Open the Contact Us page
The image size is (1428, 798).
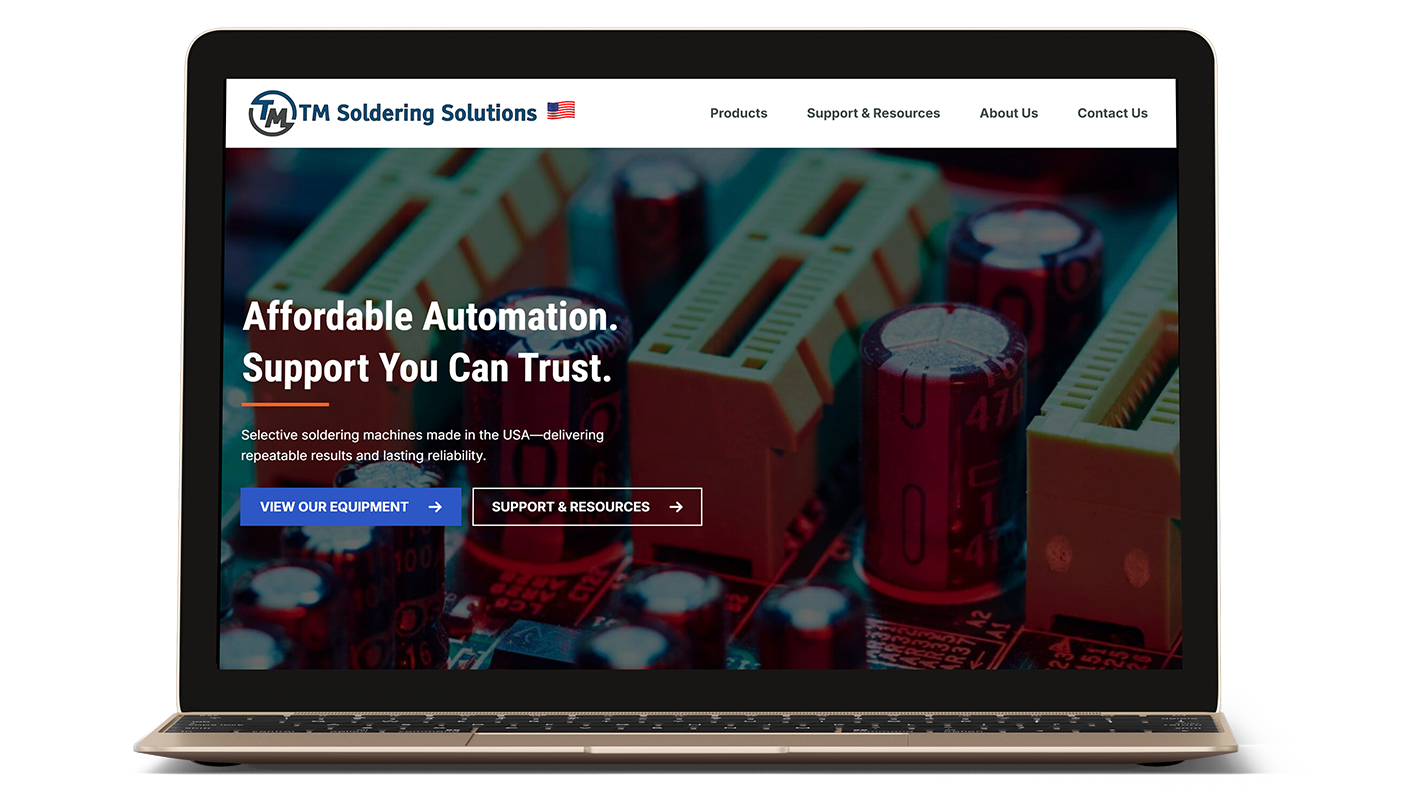coord(1112,113)
